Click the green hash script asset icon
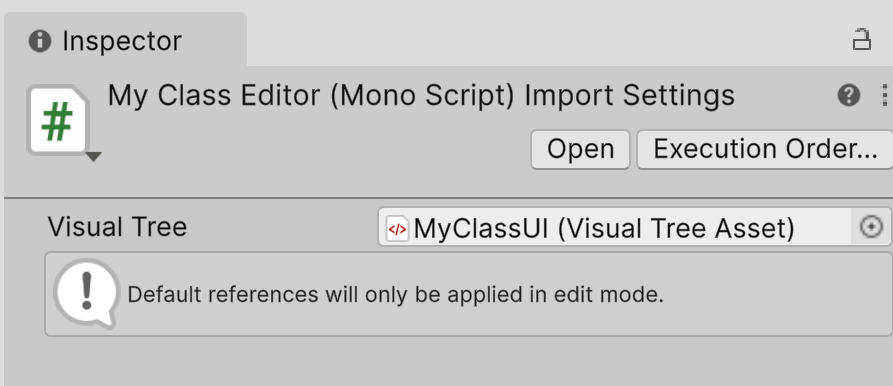Viewport: 893px width, 386px height. click(x=58, y=120)
